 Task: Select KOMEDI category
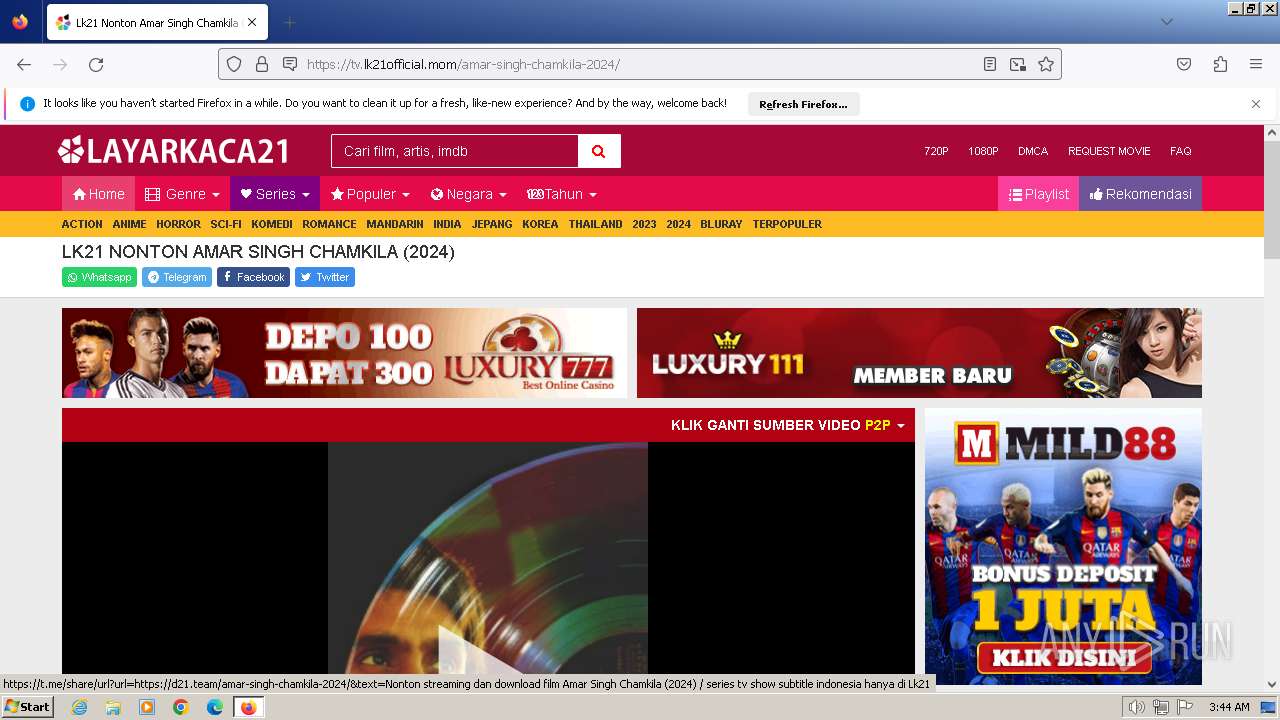click(272, 224)
